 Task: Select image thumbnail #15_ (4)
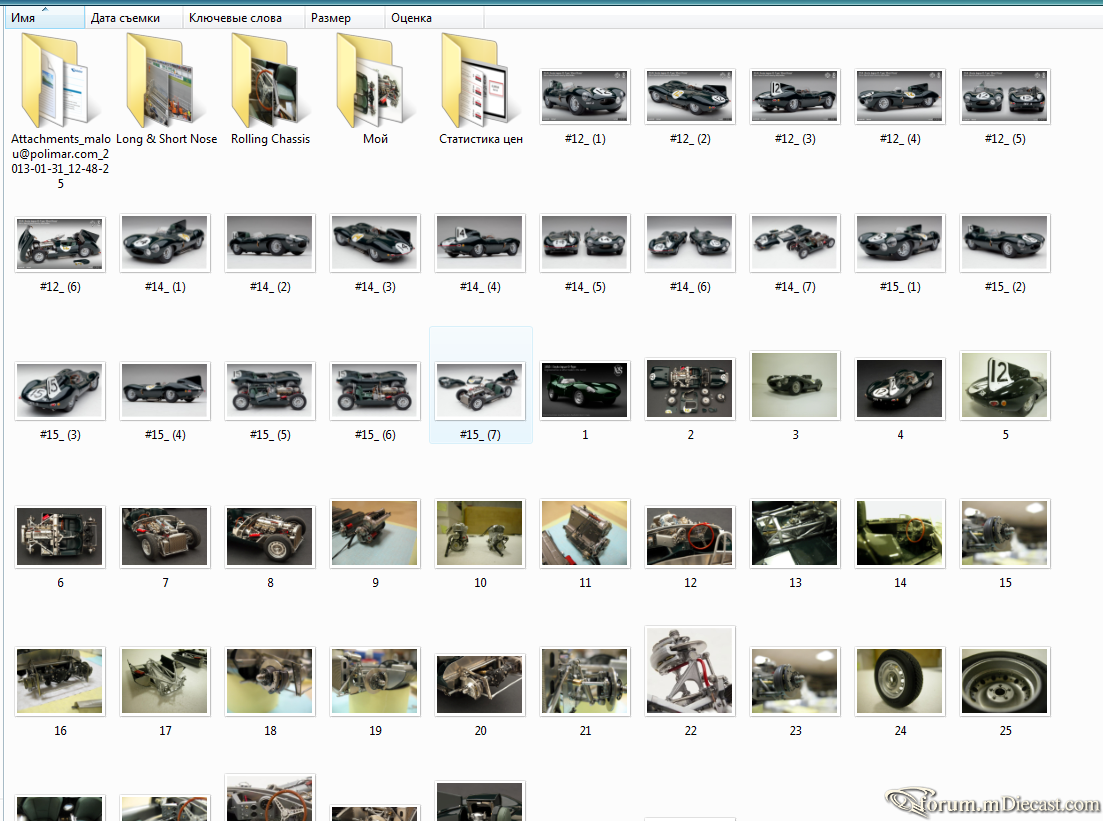click(x=165, y=391)
